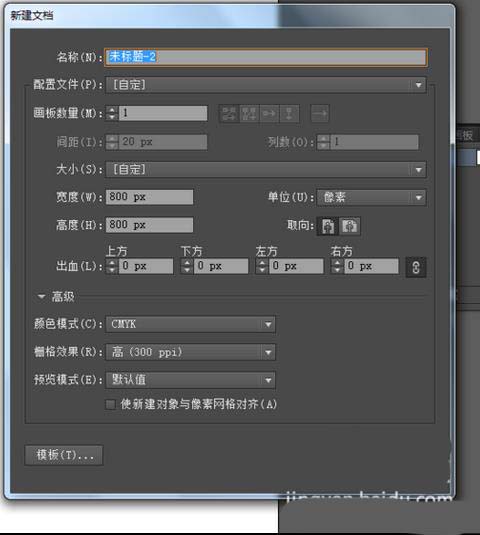
Task: Select grid by row artboard arrangement icon
Action: click(229, 114)
